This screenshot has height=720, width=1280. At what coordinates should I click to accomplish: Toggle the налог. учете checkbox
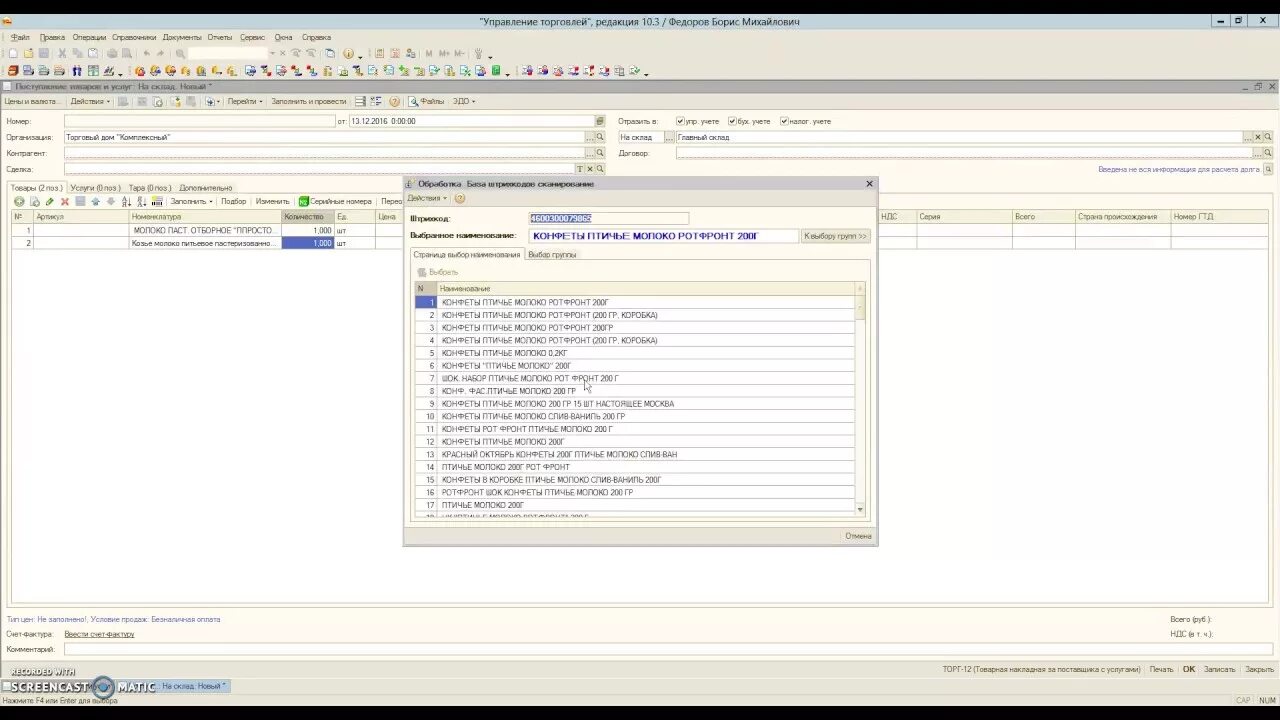click(x=785, y=121)
